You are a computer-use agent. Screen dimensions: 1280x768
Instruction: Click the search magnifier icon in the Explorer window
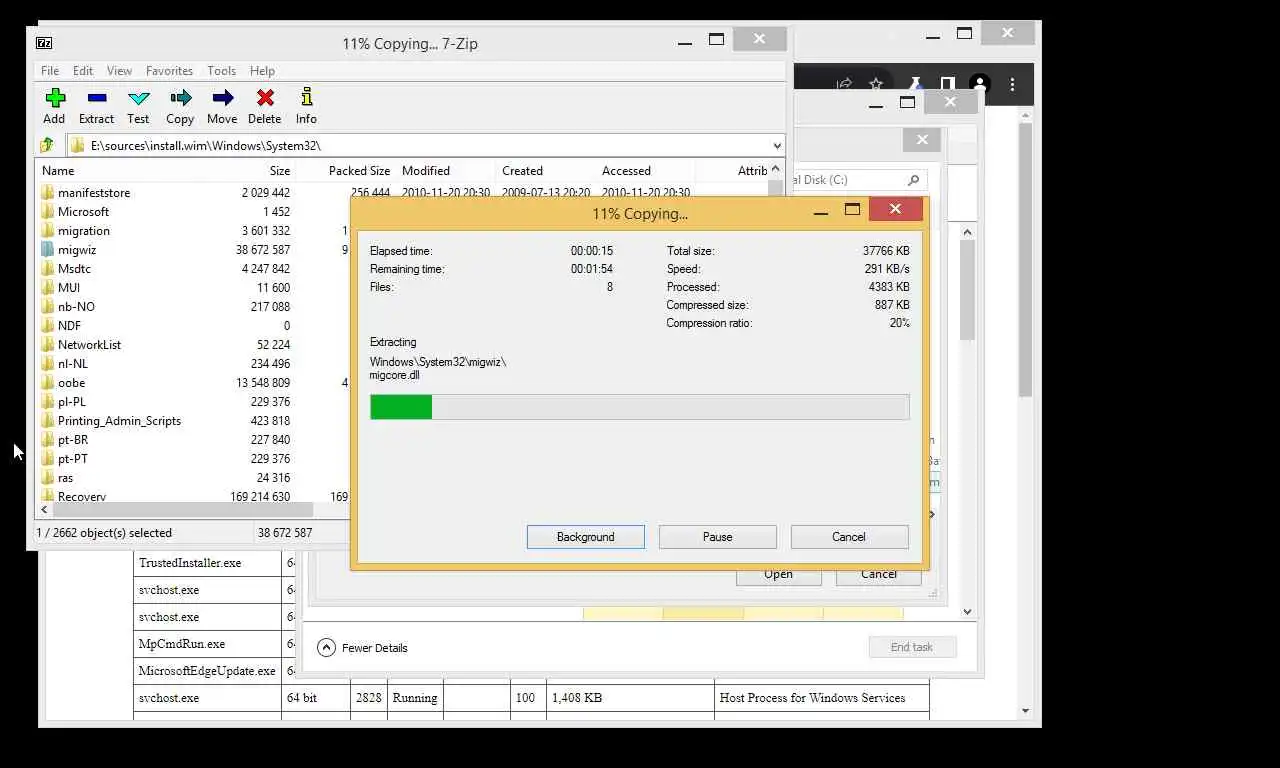click(913, 180)
